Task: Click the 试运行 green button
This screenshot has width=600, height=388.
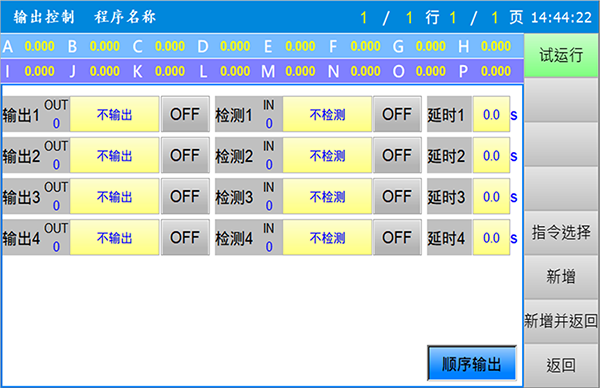Action: [x=561, y=55]
